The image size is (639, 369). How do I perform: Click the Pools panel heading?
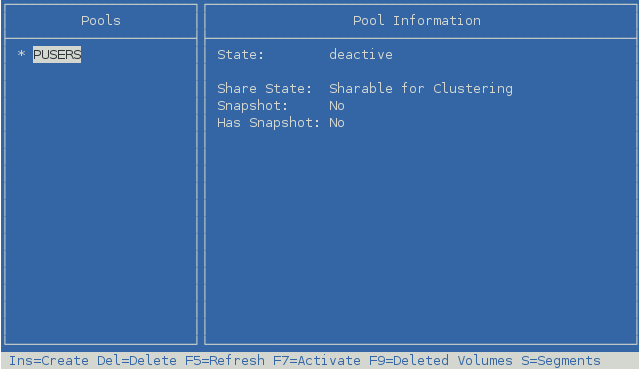(x=101, y=20)
